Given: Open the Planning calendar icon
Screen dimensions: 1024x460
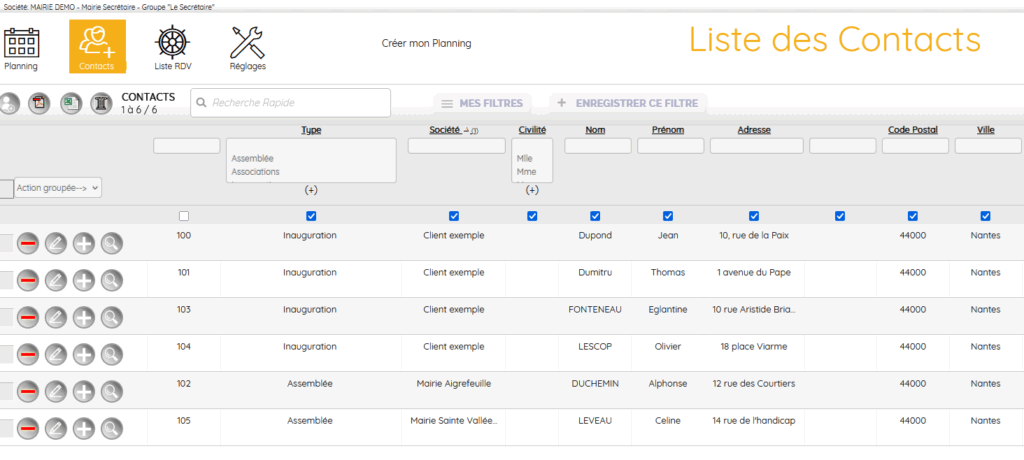Looking at the screenshot, I should (21, 47).
